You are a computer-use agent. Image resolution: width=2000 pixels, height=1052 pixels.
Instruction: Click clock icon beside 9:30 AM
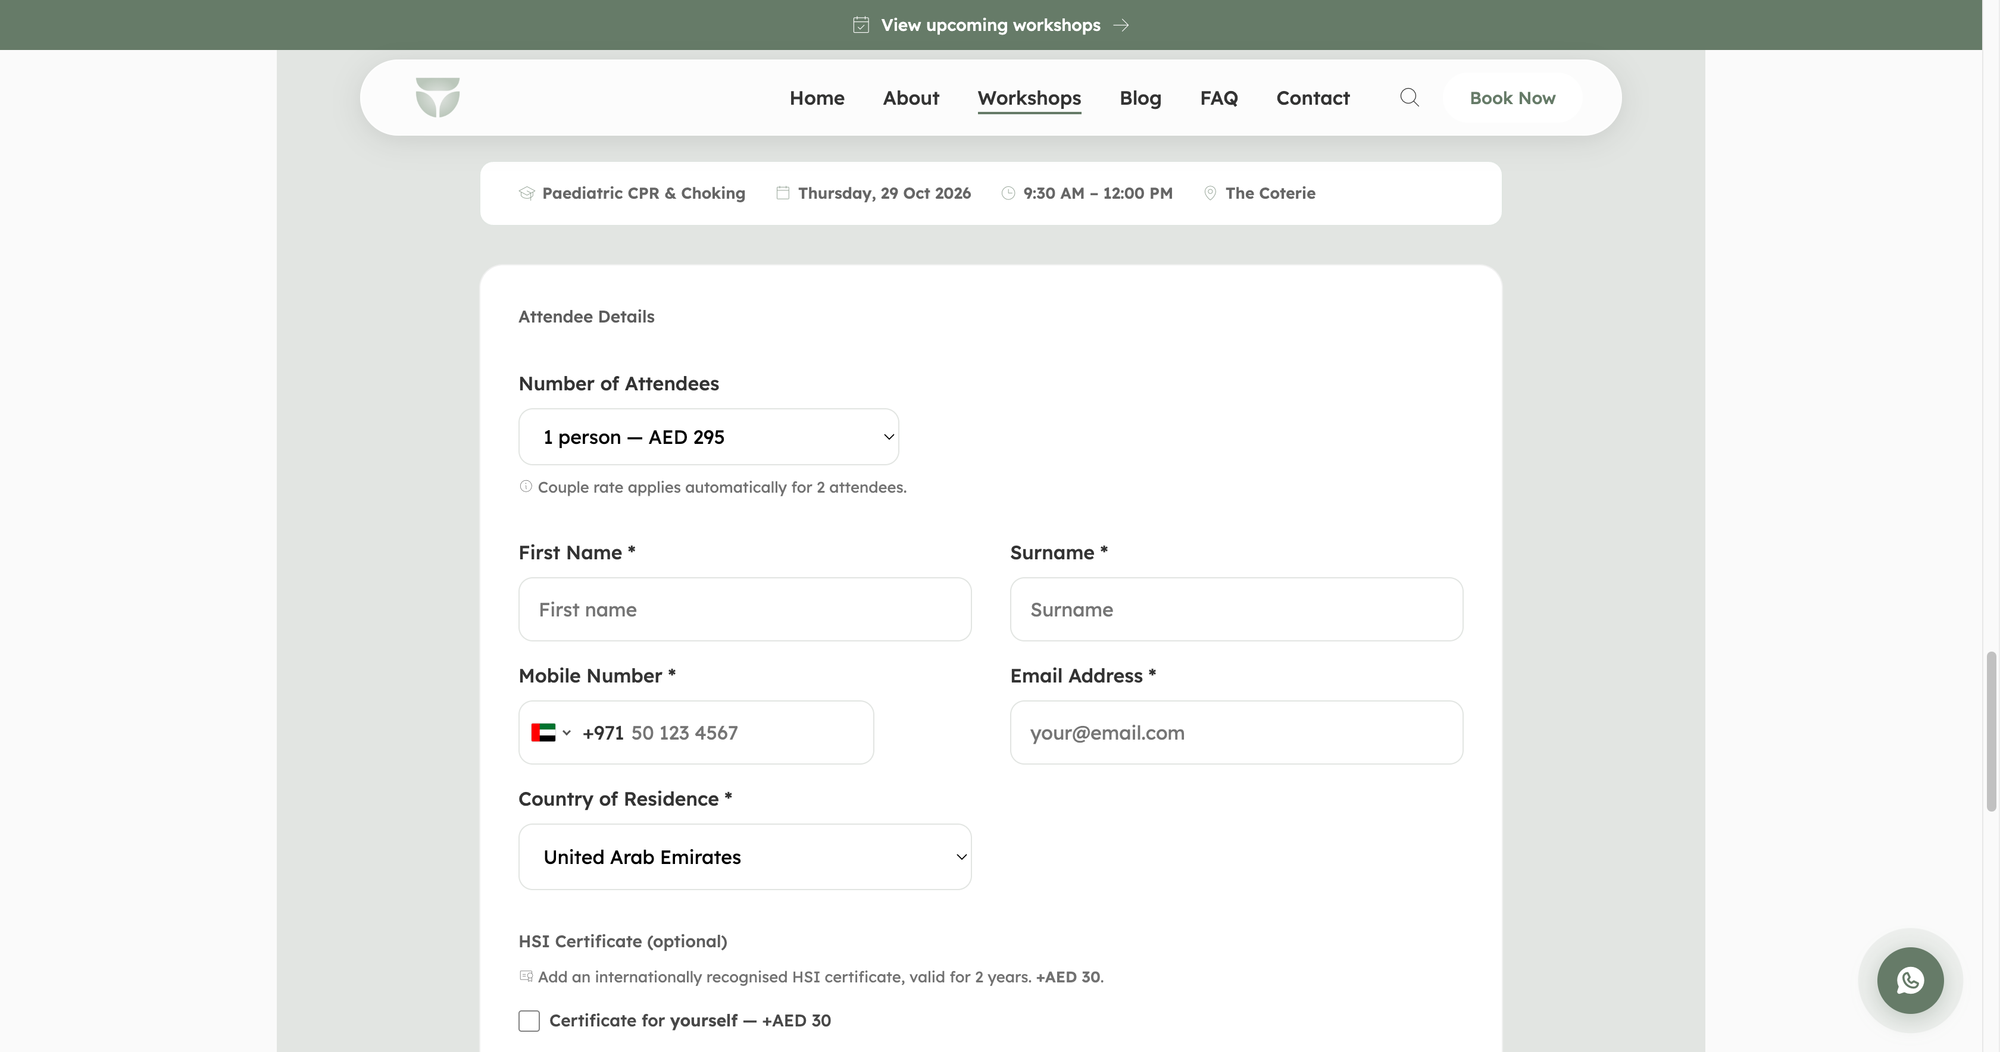[x=1008, y=193]
